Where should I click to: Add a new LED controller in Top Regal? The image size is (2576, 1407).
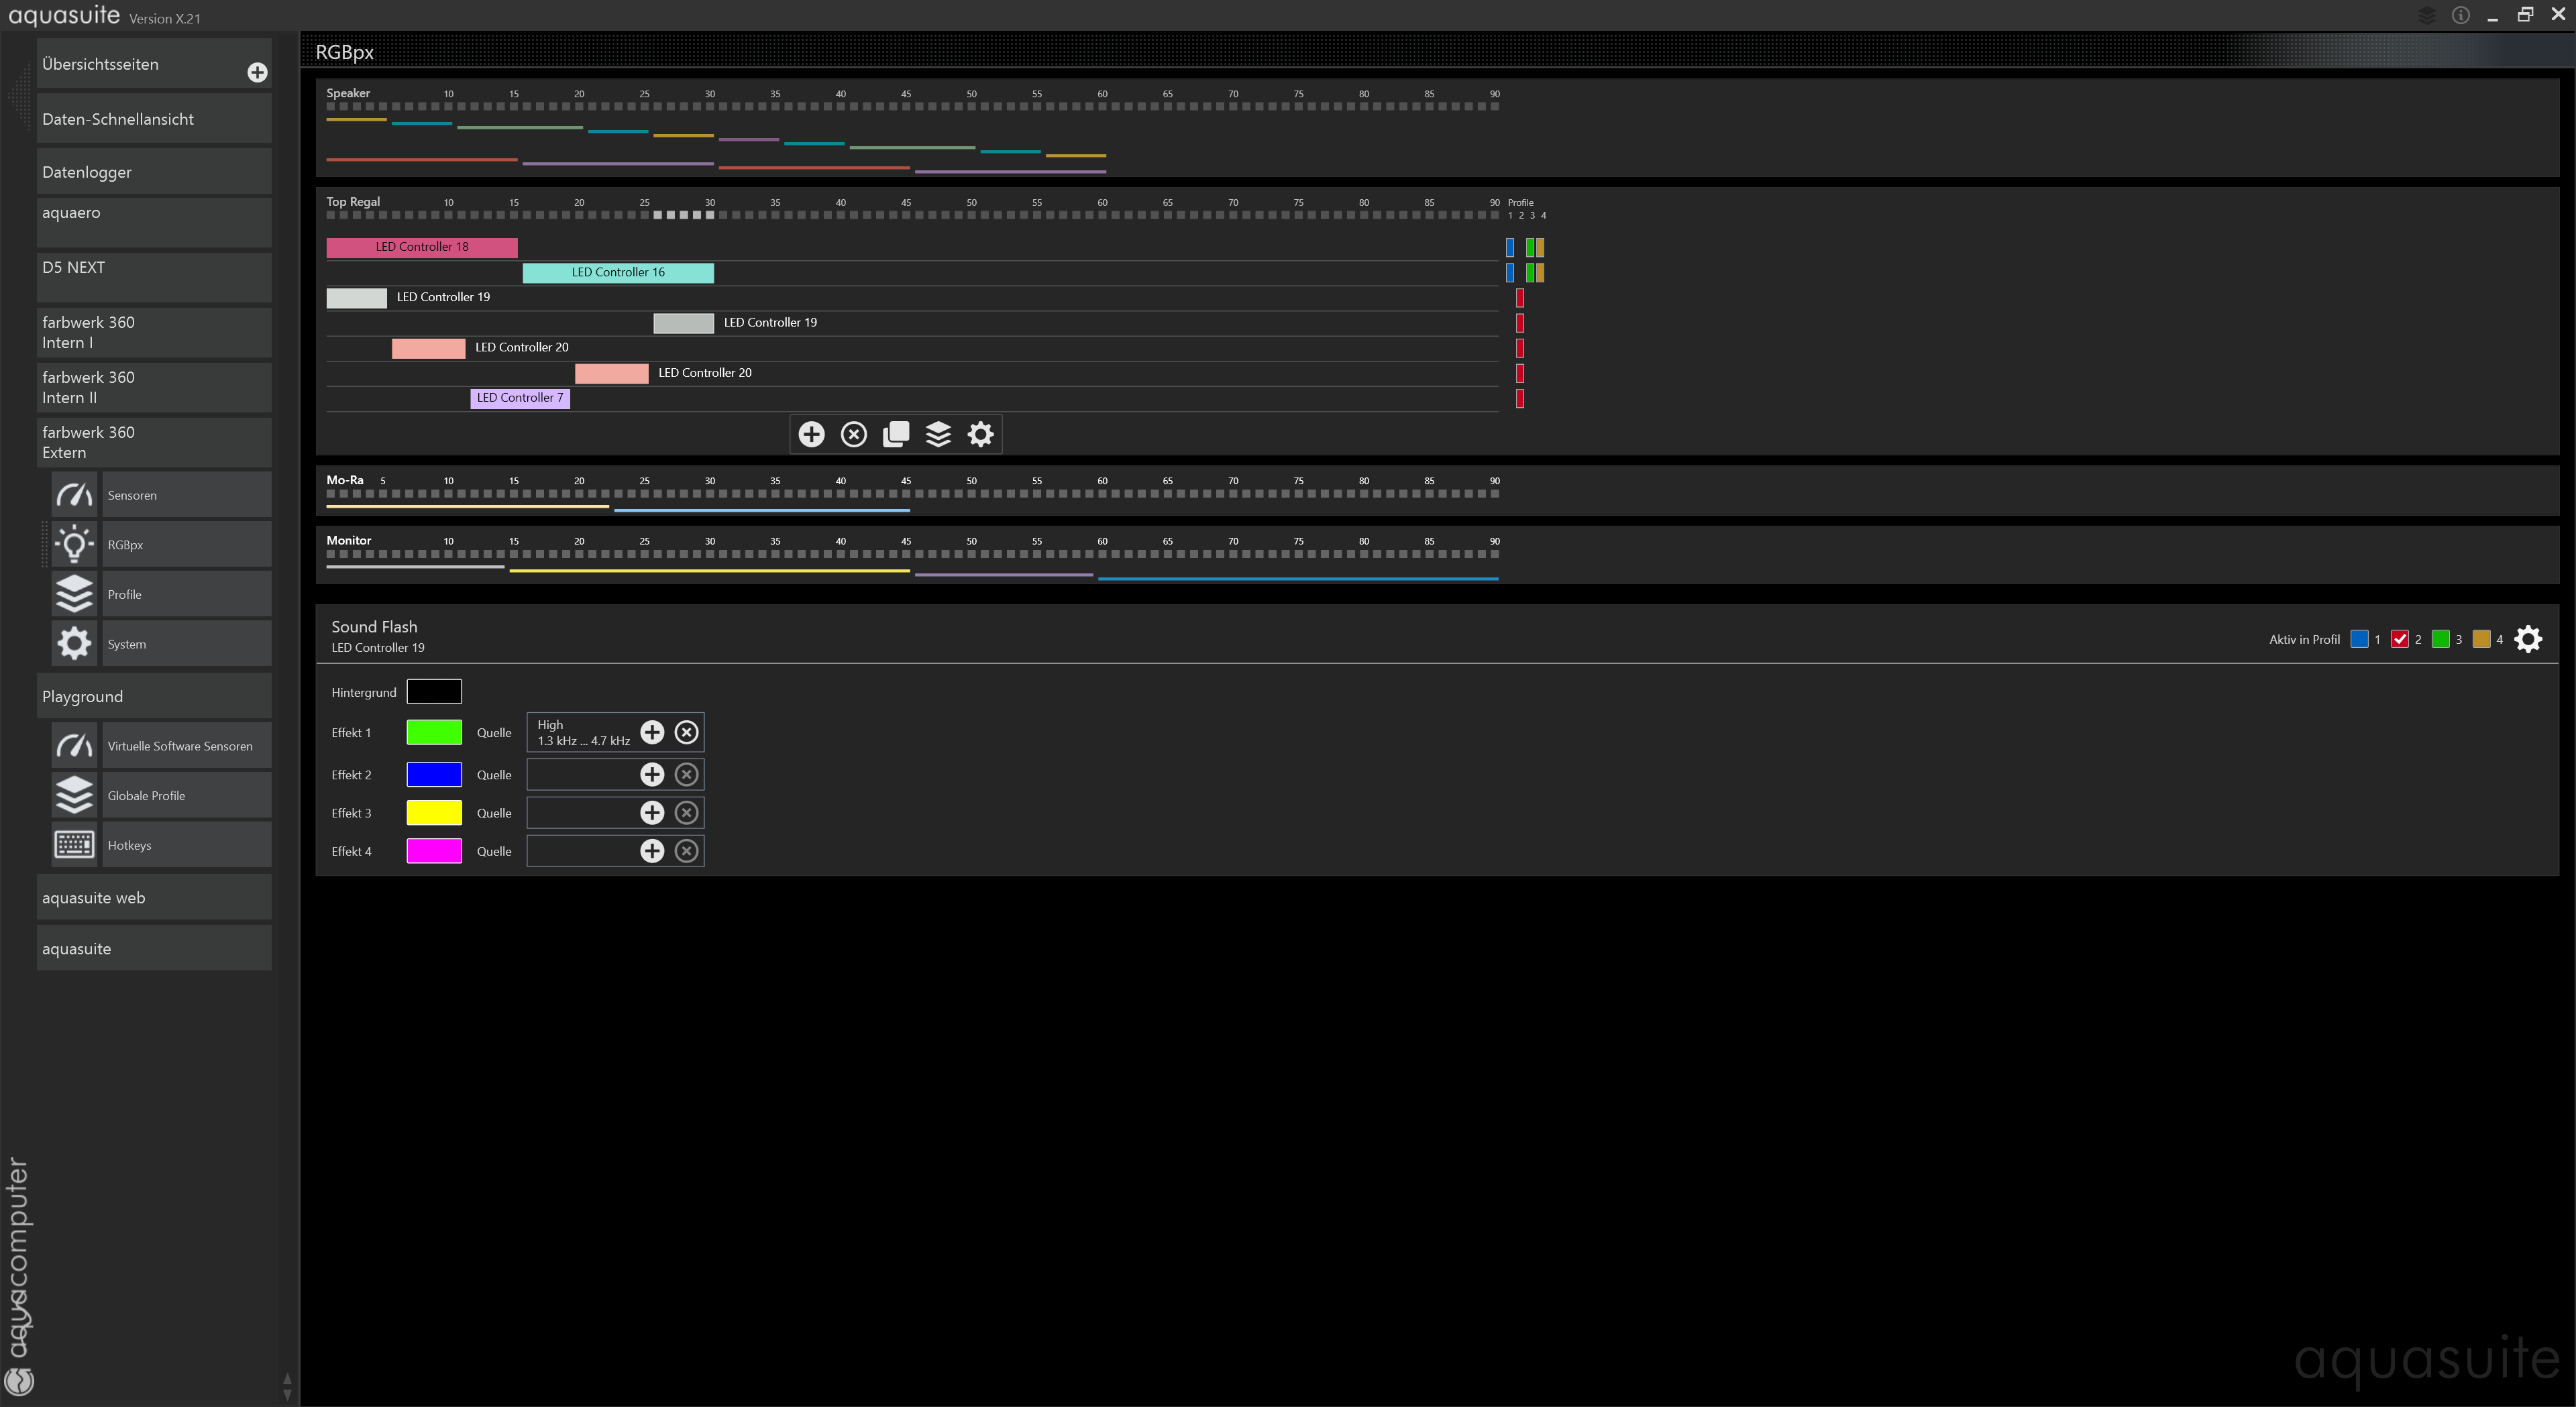pyautogui.click(x=811, y=434)
